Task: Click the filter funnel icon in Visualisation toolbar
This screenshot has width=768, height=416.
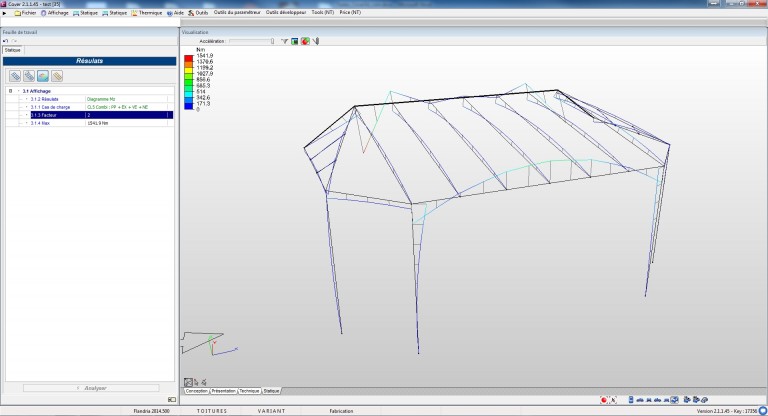Action: 285,42
